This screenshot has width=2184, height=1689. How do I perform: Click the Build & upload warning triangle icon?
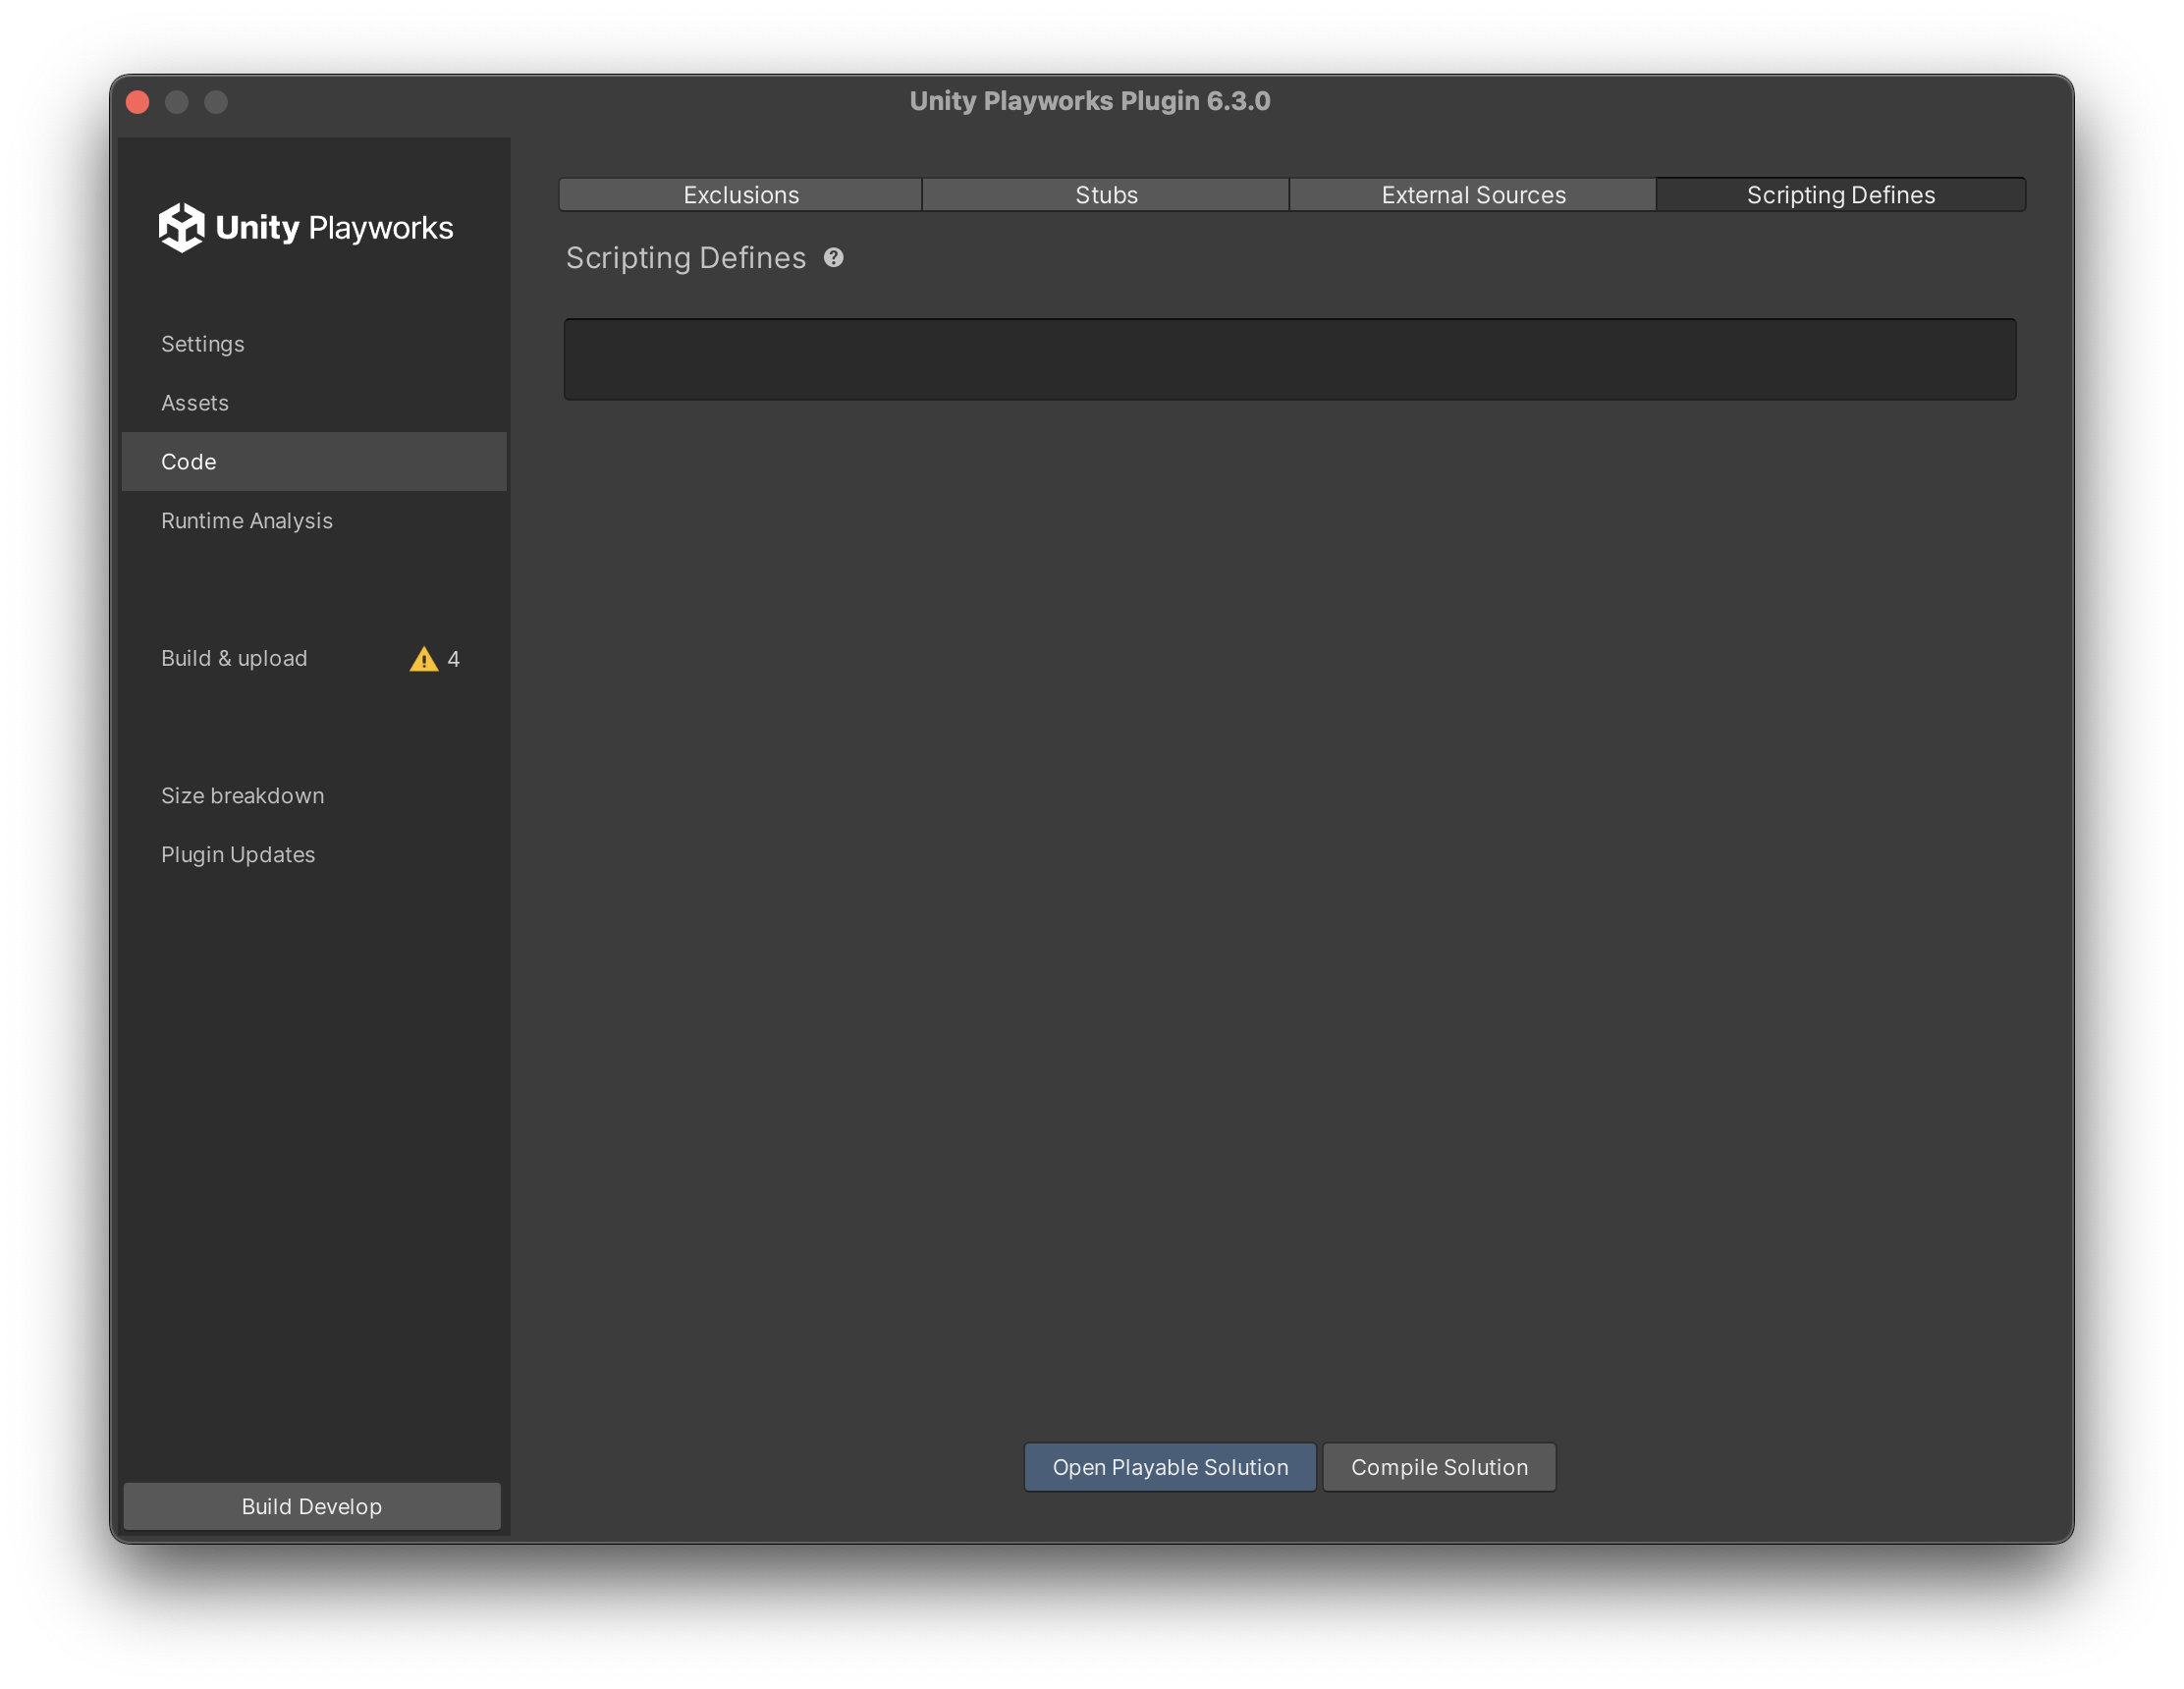pos(424,659)
